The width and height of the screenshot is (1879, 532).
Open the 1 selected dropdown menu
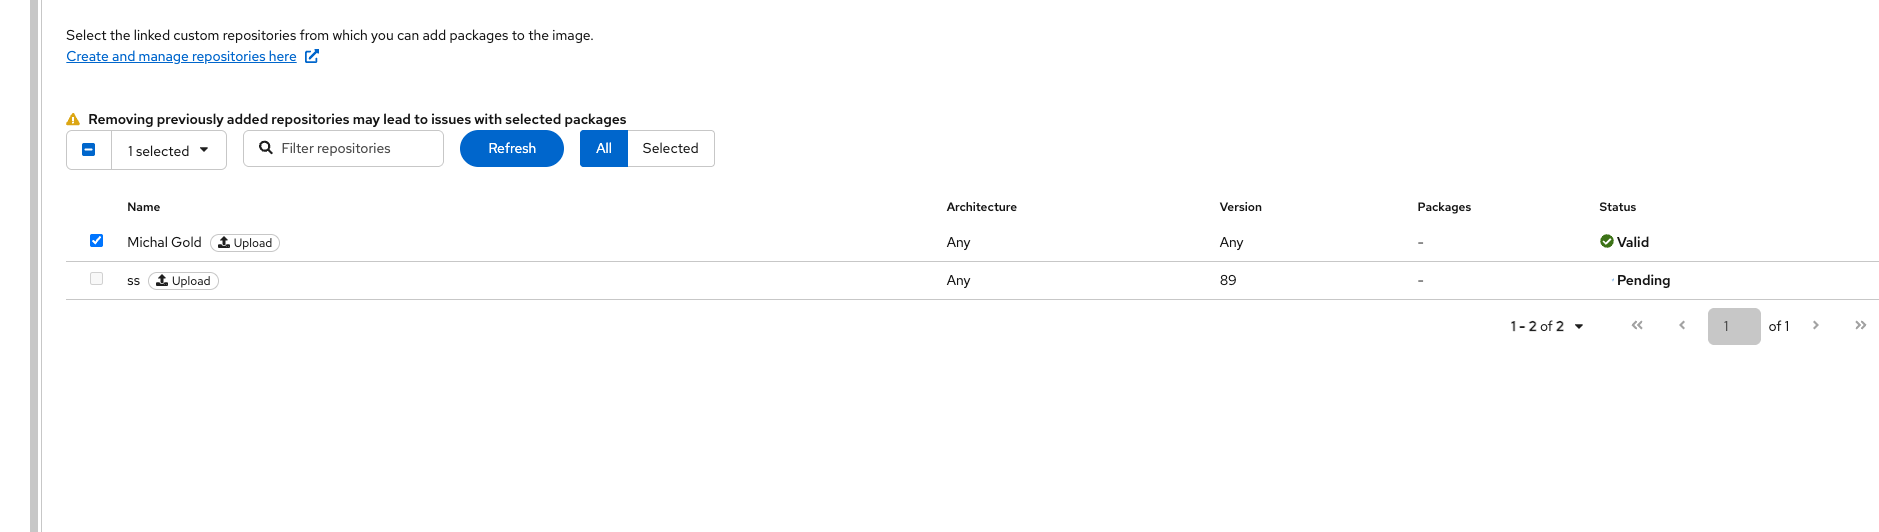coord(169,150)
